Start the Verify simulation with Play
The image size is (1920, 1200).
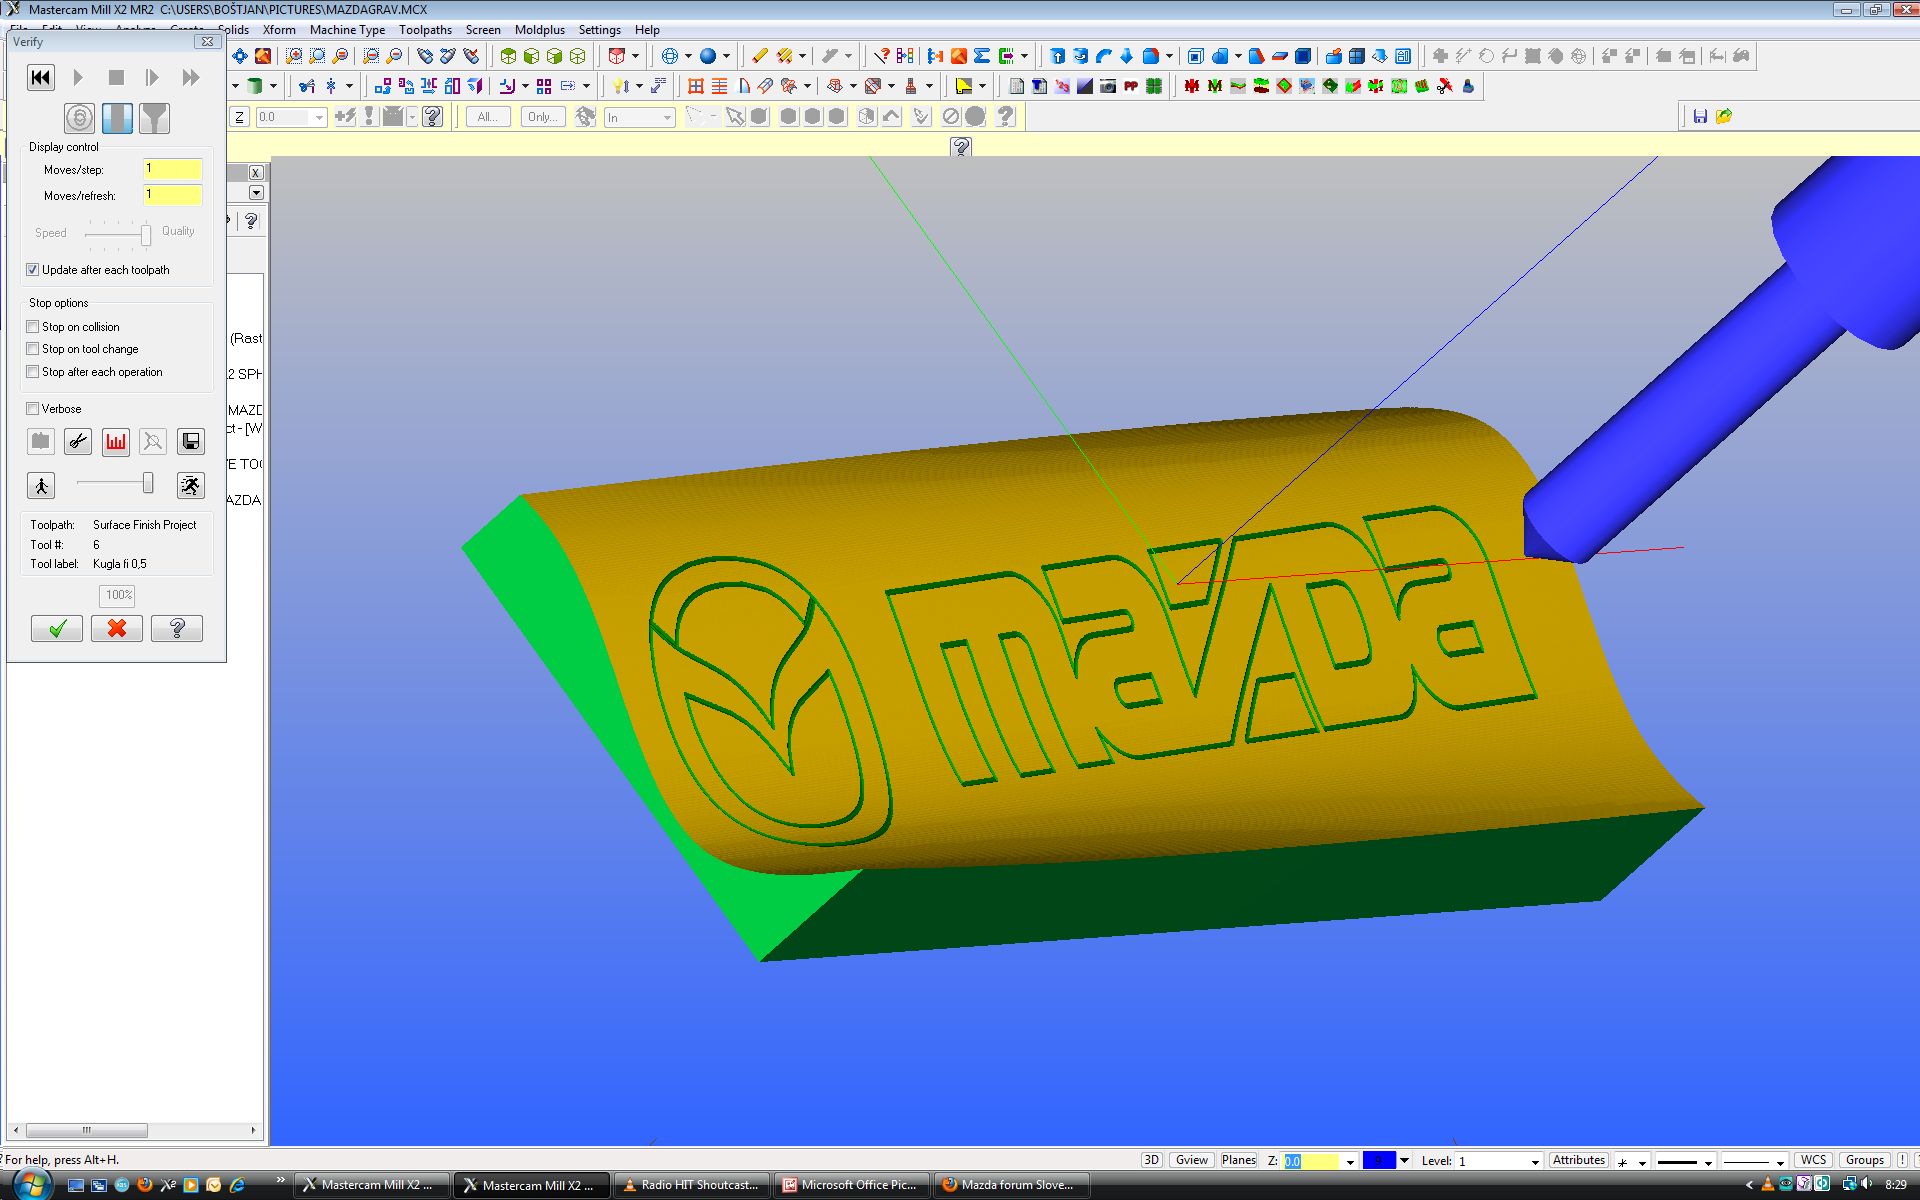78,77
